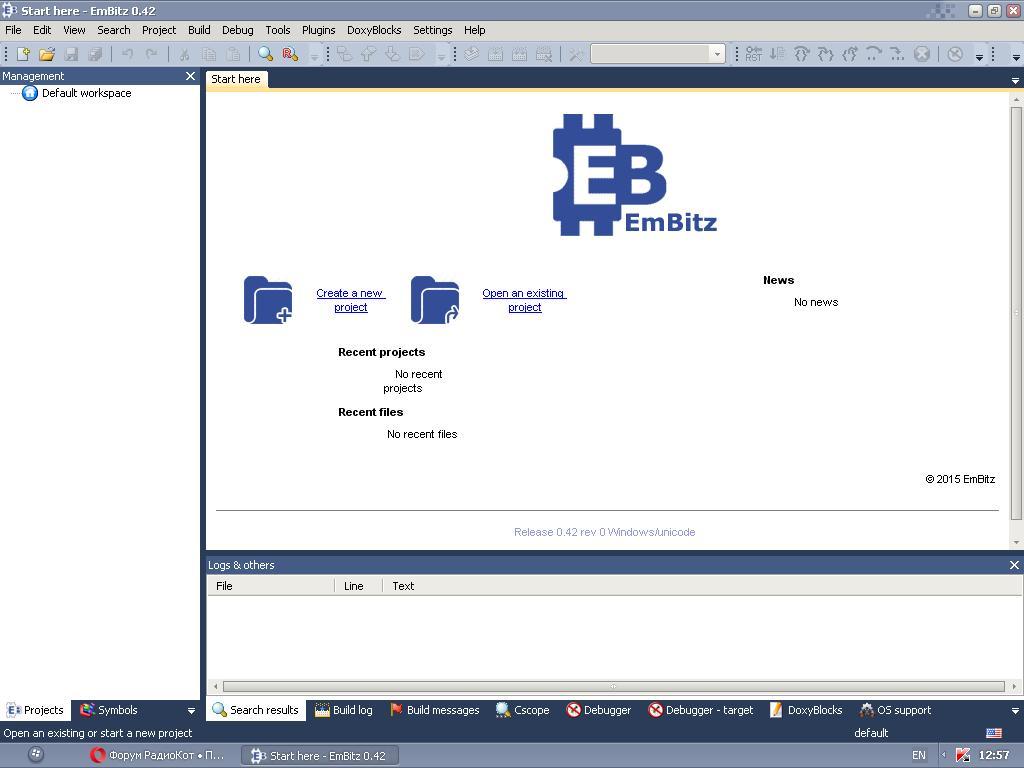
Task: Click the Open file folder icon
Action: [46, 54]
